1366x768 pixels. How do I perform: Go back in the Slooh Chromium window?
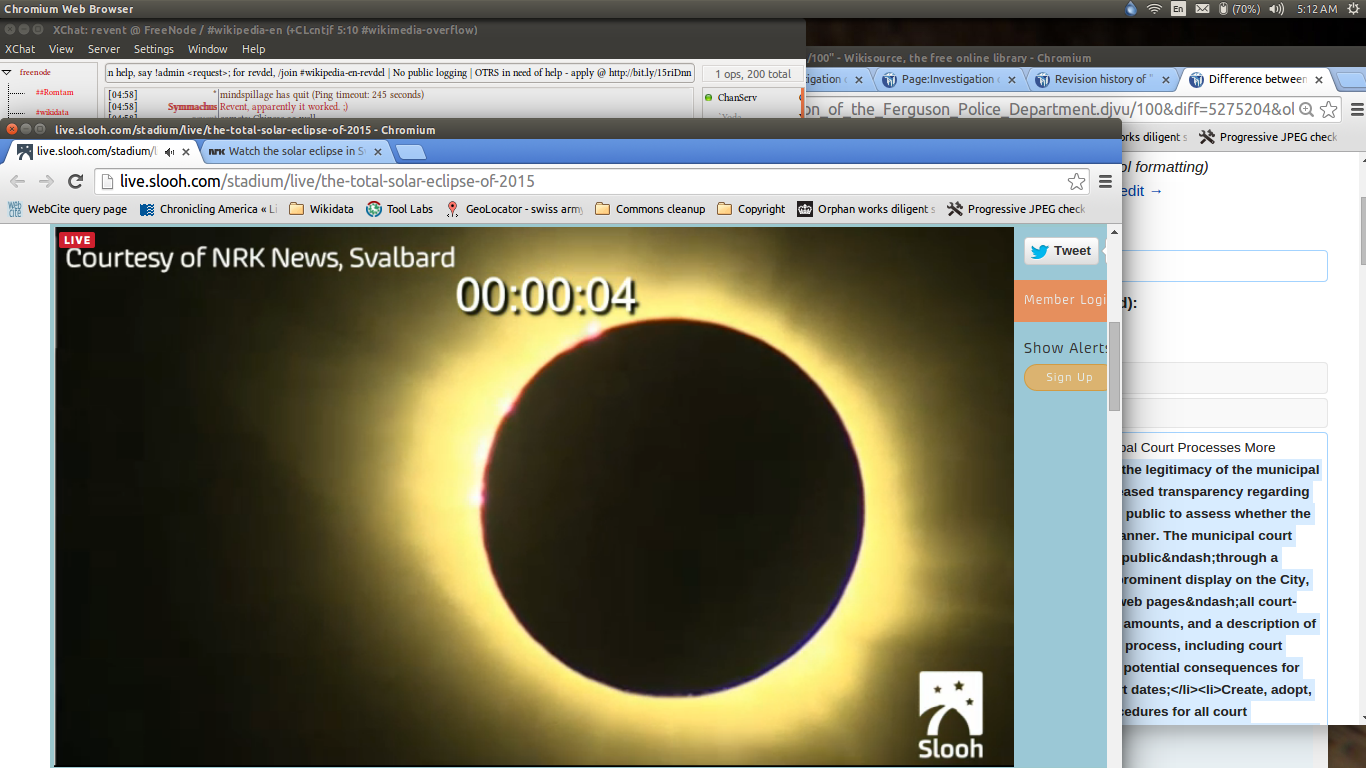17,181
